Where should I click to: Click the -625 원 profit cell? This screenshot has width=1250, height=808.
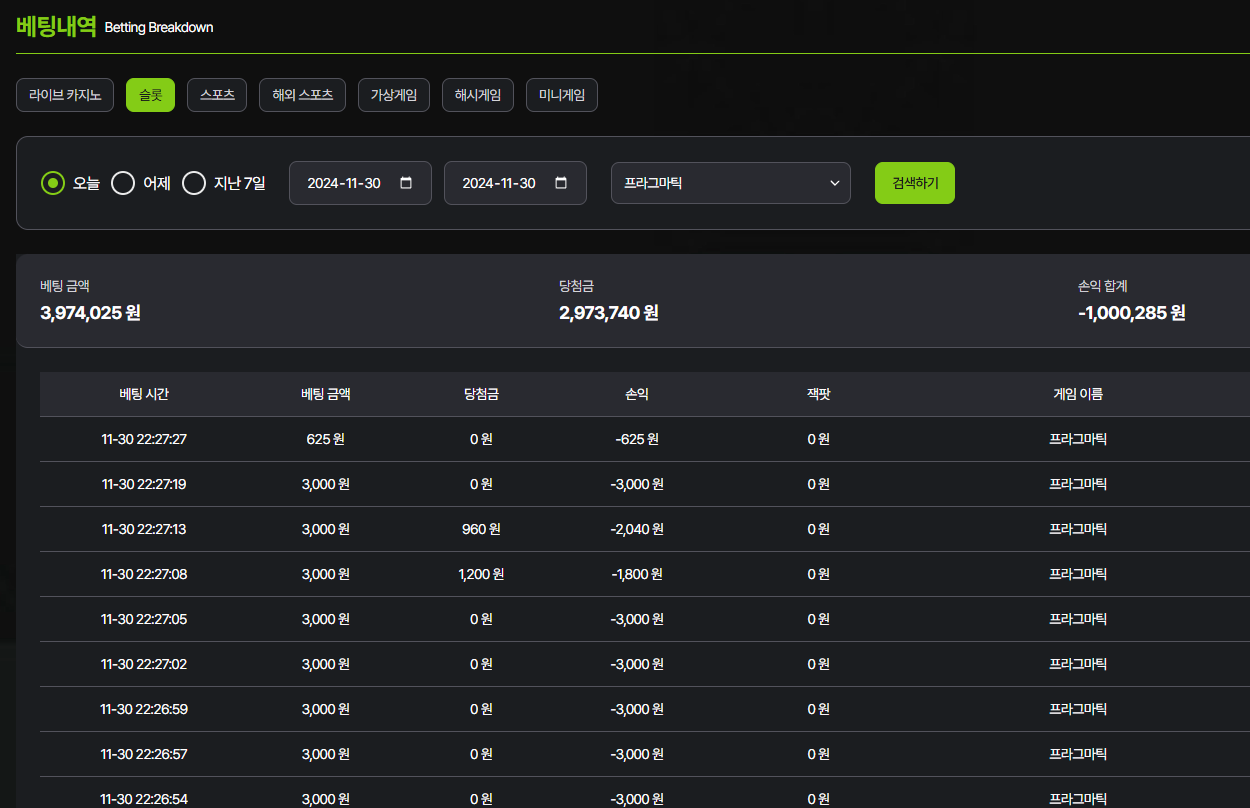coord(637,439)
